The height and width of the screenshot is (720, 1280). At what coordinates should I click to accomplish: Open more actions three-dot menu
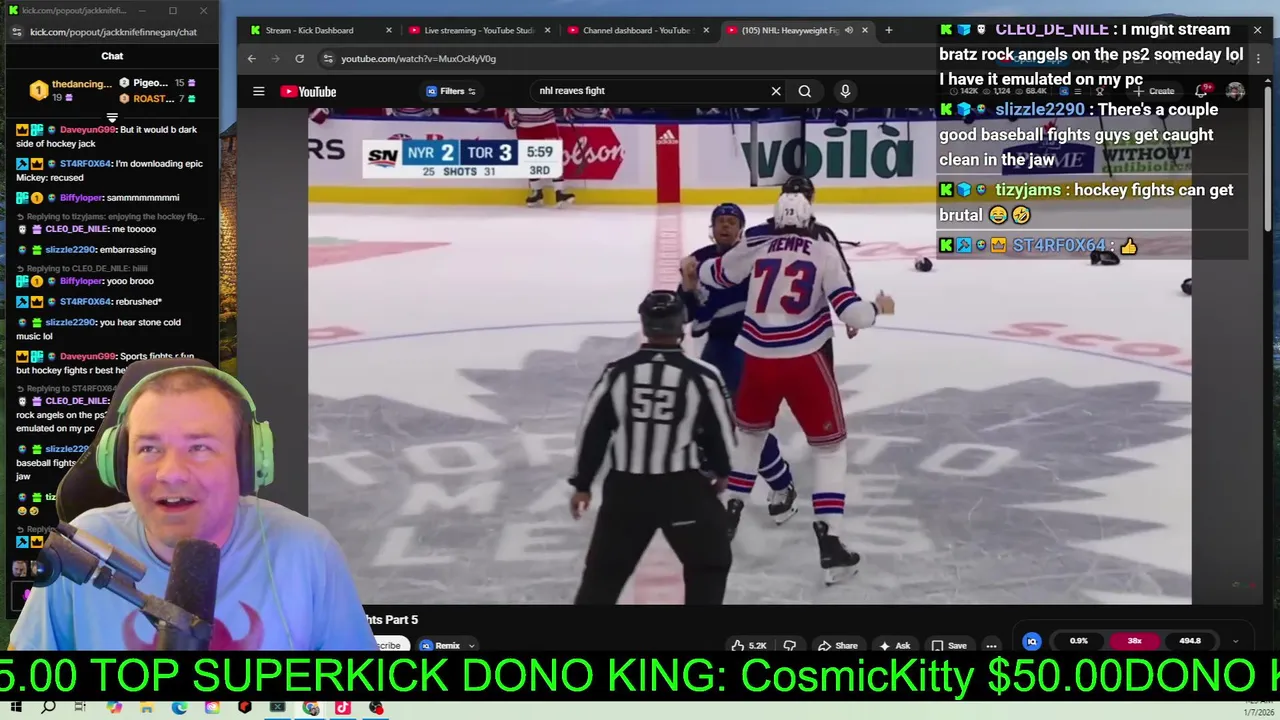click(991, 646)
